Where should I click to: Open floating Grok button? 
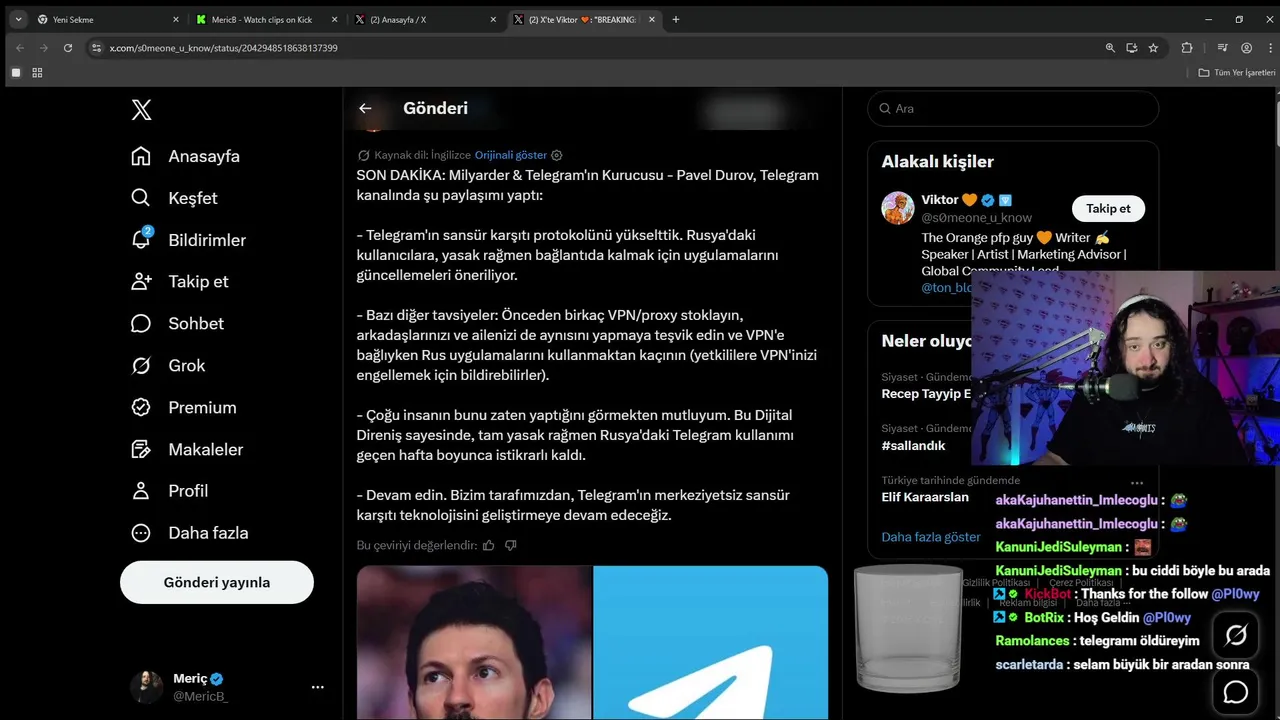coord(1236,635)
